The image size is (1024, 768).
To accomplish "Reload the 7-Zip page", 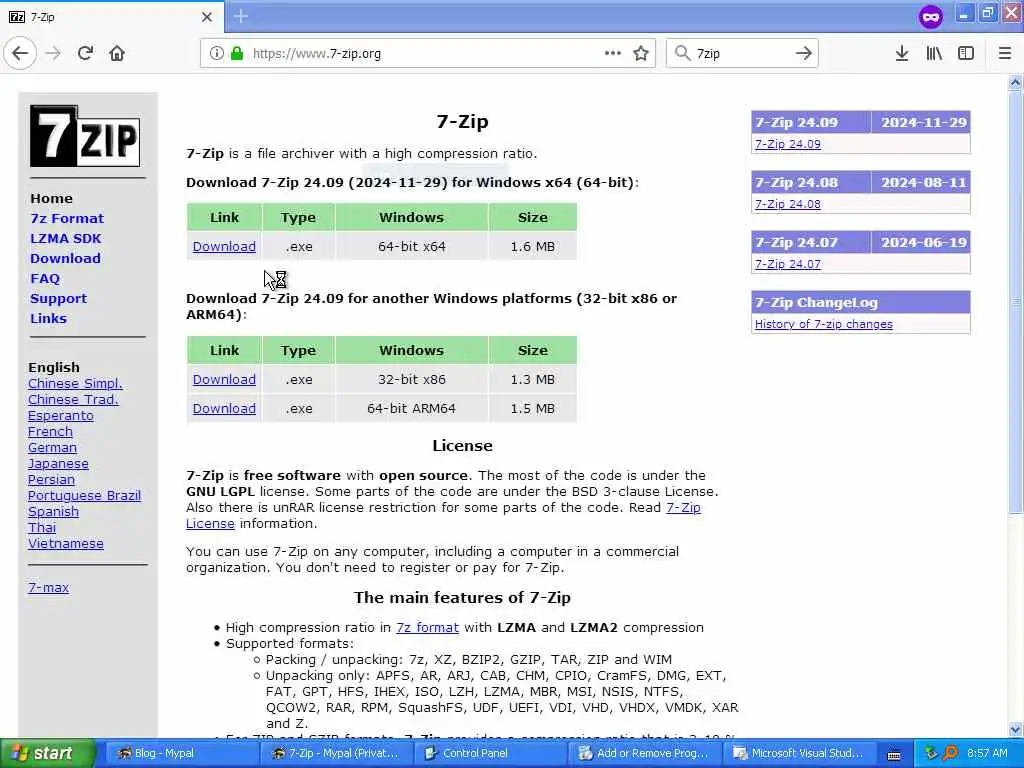I will tap(85, 54).
